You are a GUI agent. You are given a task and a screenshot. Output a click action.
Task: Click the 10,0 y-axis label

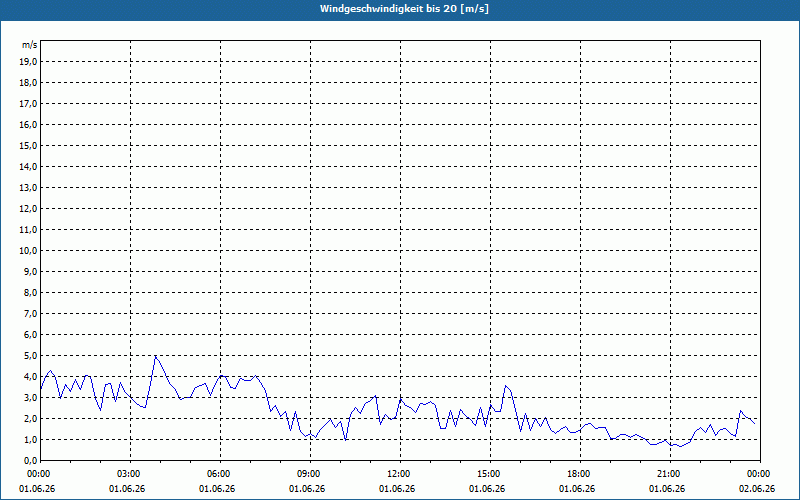pyautogui.click(x=28, y=251)
